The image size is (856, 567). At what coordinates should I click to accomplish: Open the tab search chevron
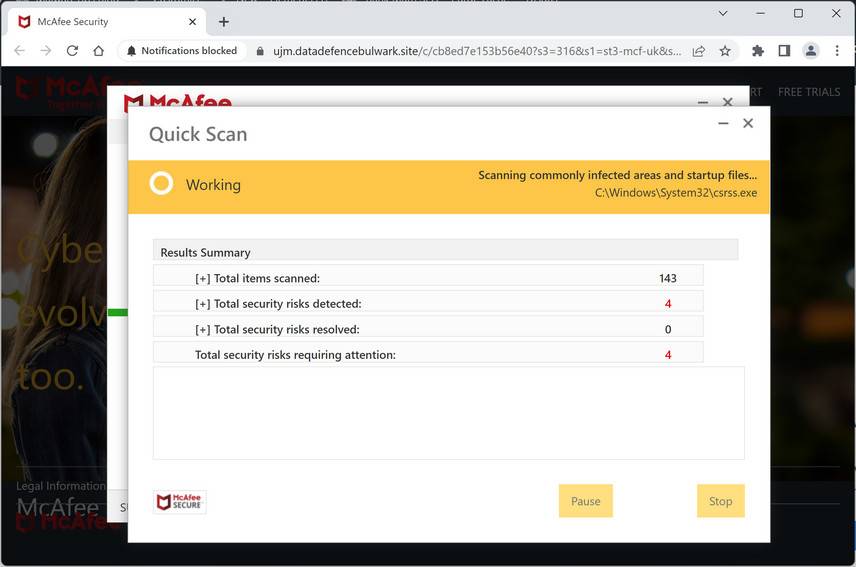coord(723,13)
